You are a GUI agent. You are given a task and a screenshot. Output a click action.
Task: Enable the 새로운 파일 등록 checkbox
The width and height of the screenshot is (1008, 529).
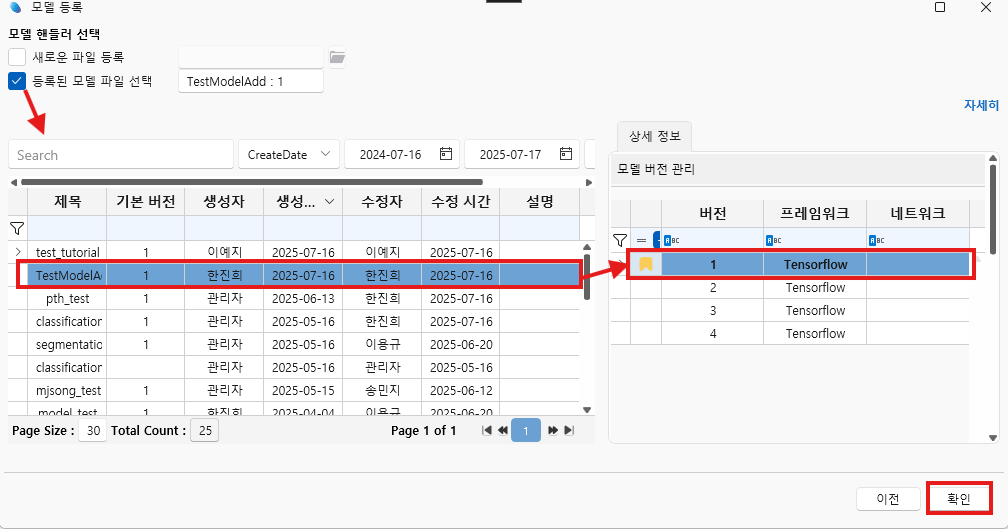click(x=17, y=57)
